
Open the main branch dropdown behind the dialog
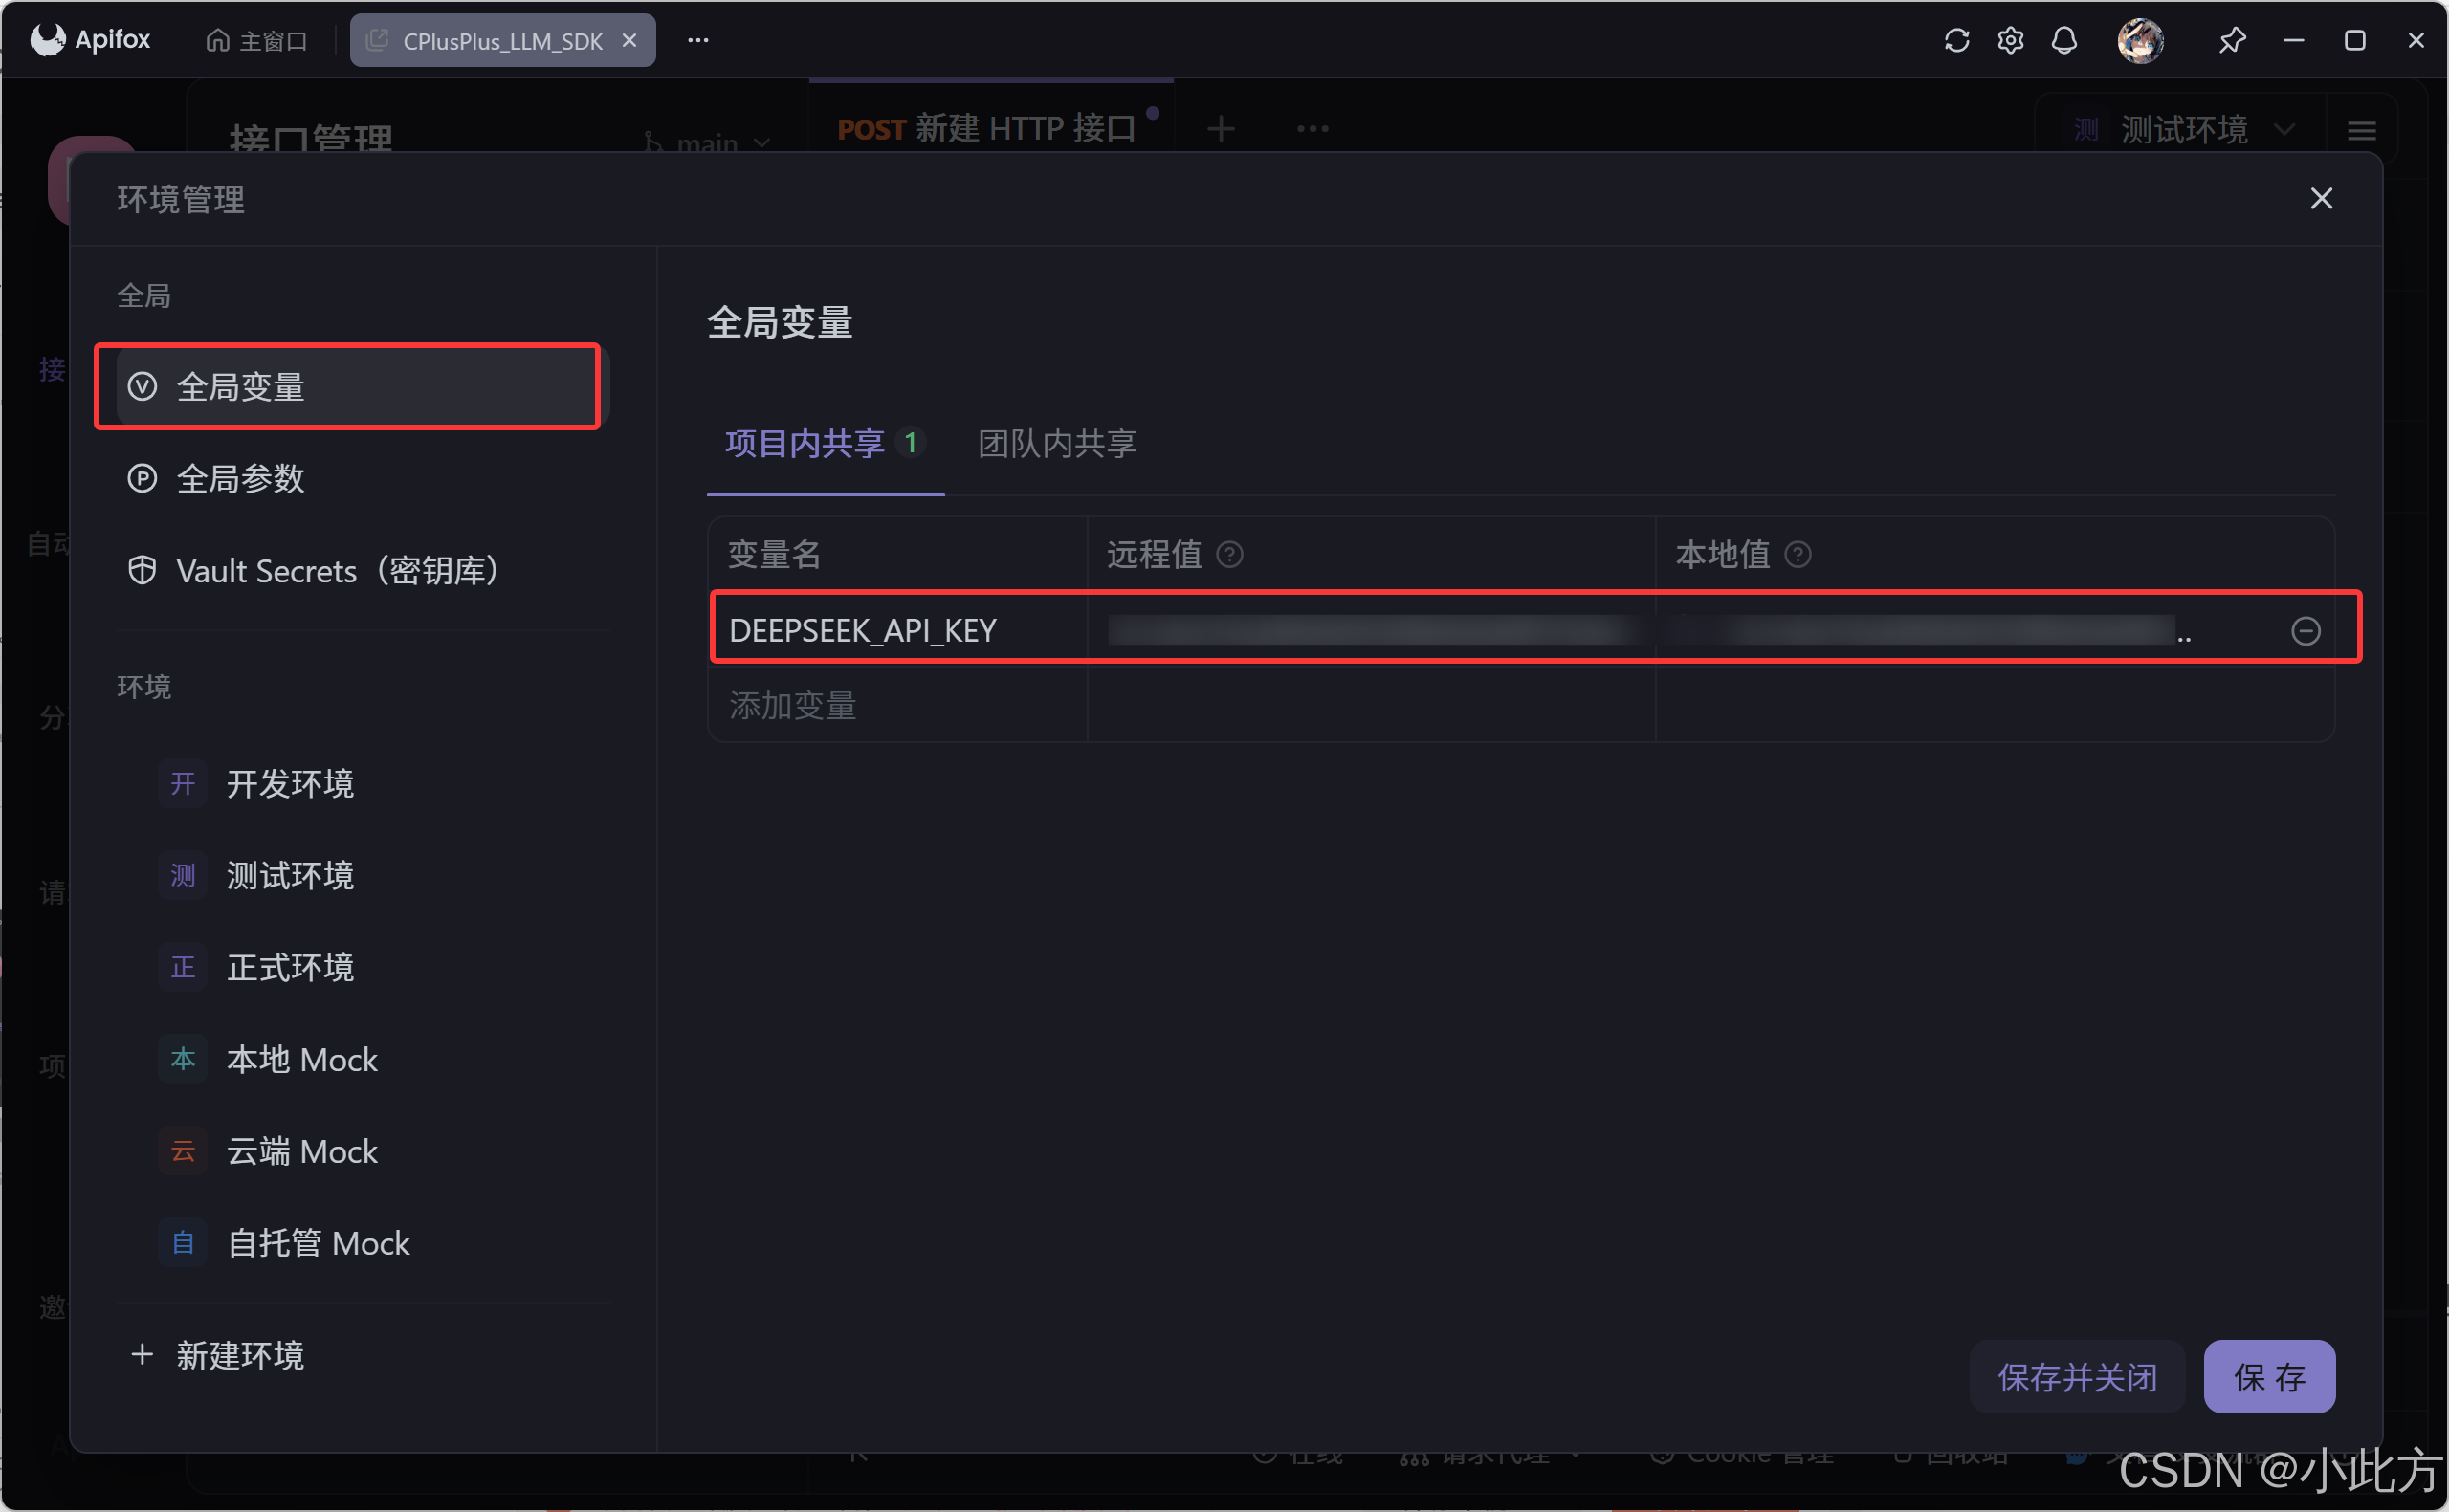[707, 144]
